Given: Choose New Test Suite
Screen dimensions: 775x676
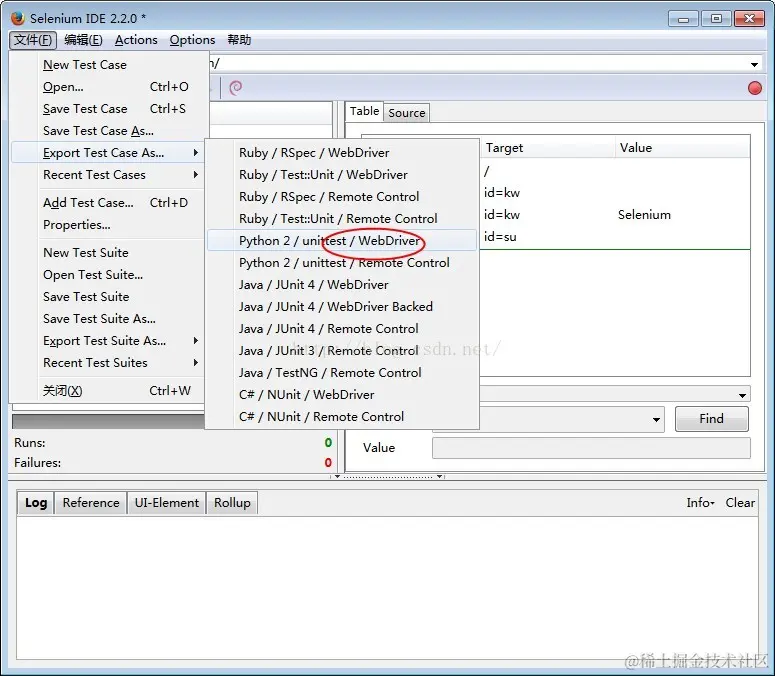Looking at the screenshot, I should point(108,253).
